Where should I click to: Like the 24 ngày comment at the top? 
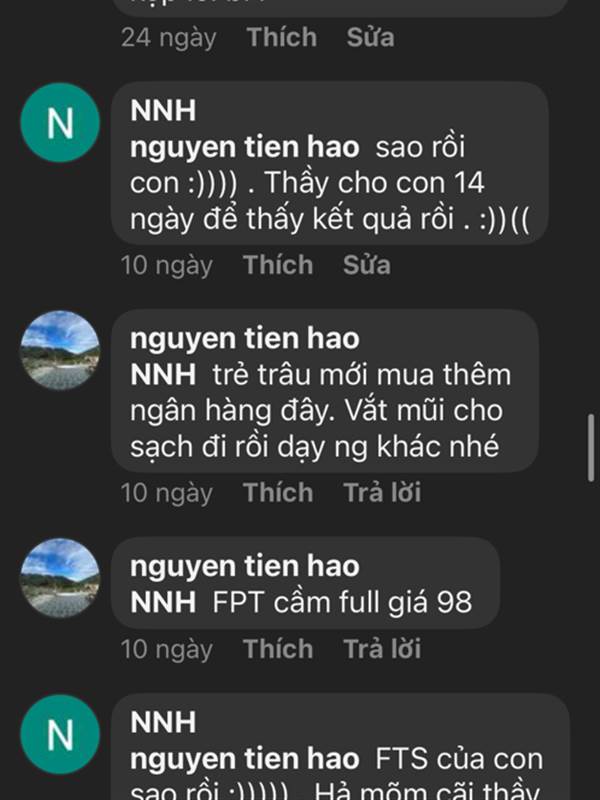coord(282,37)
